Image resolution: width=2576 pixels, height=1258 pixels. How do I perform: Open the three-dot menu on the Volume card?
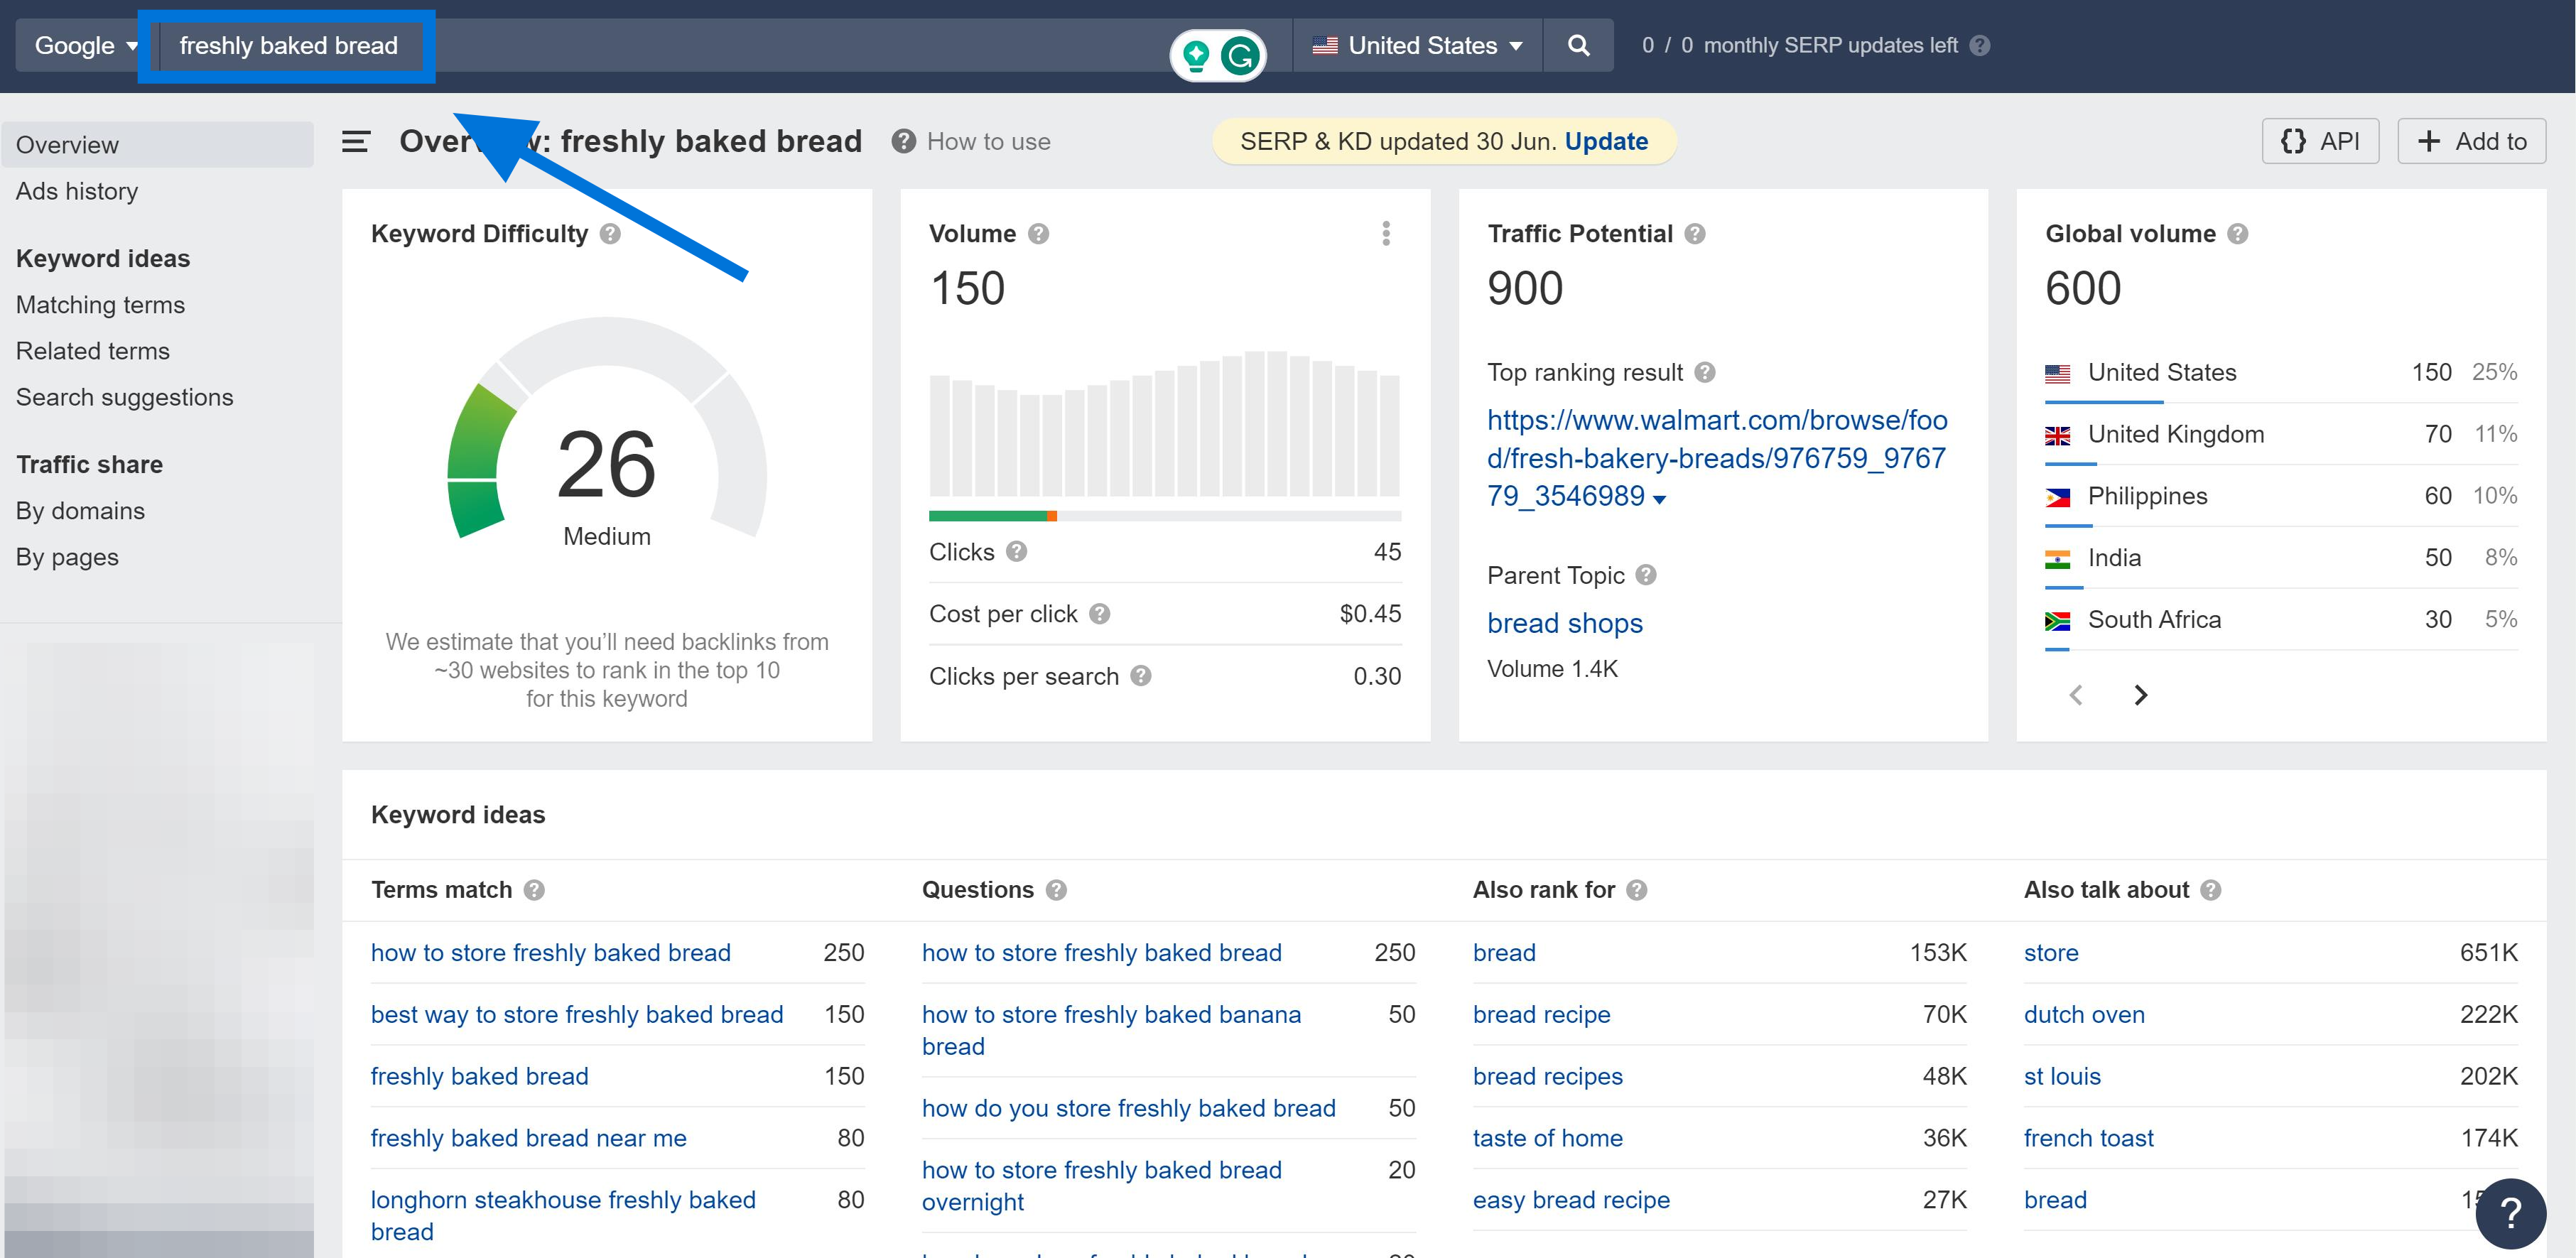pyautogui.click(x=1386, y=233)
